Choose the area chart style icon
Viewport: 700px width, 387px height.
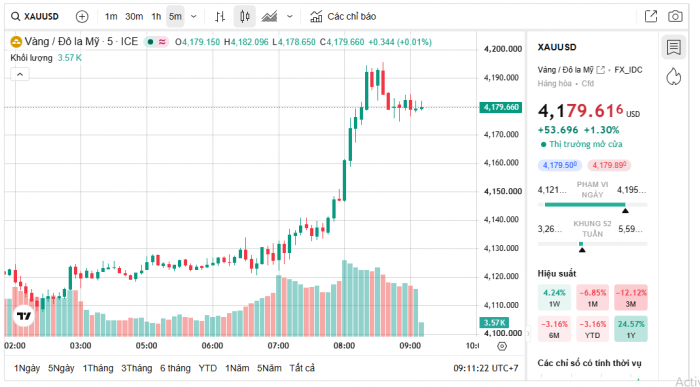pyautogui.click(x=269, y=17)
